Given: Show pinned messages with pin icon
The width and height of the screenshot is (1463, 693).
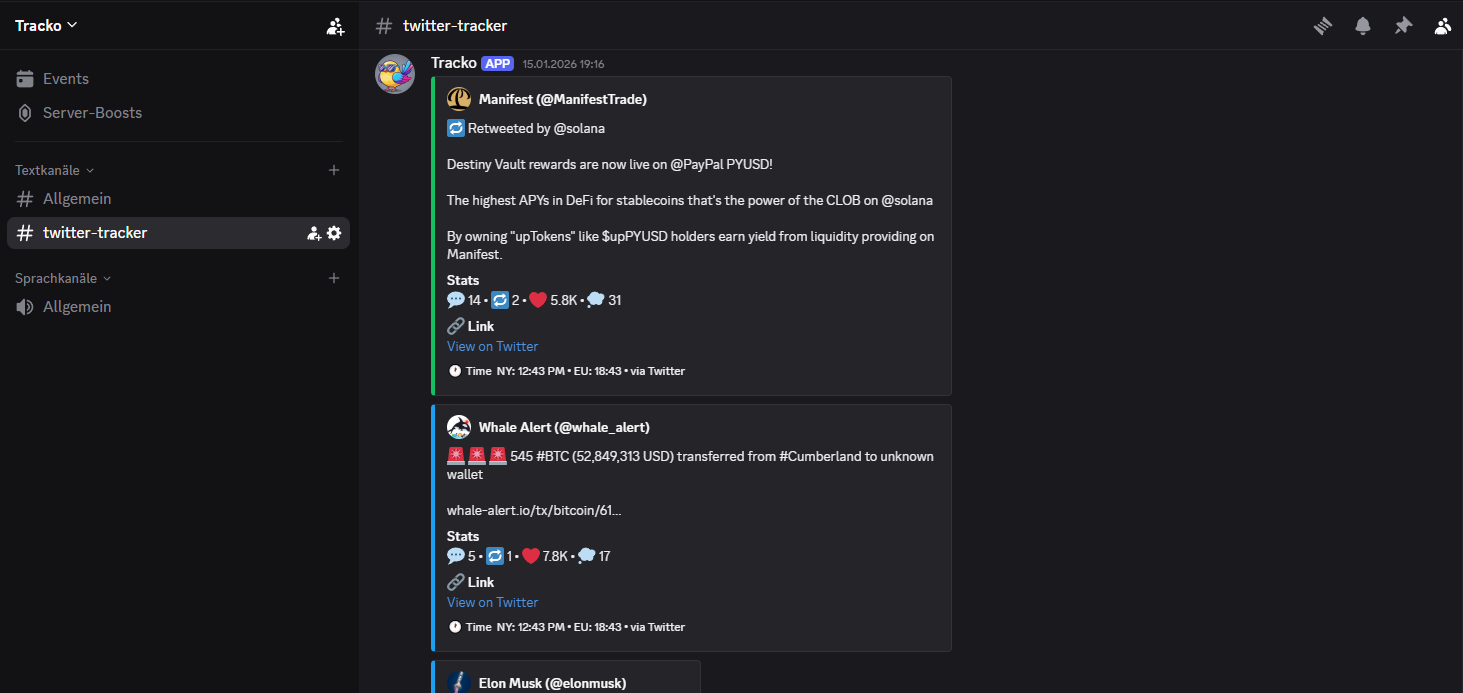Looking at the screenshot, I should click(1403, 26).
